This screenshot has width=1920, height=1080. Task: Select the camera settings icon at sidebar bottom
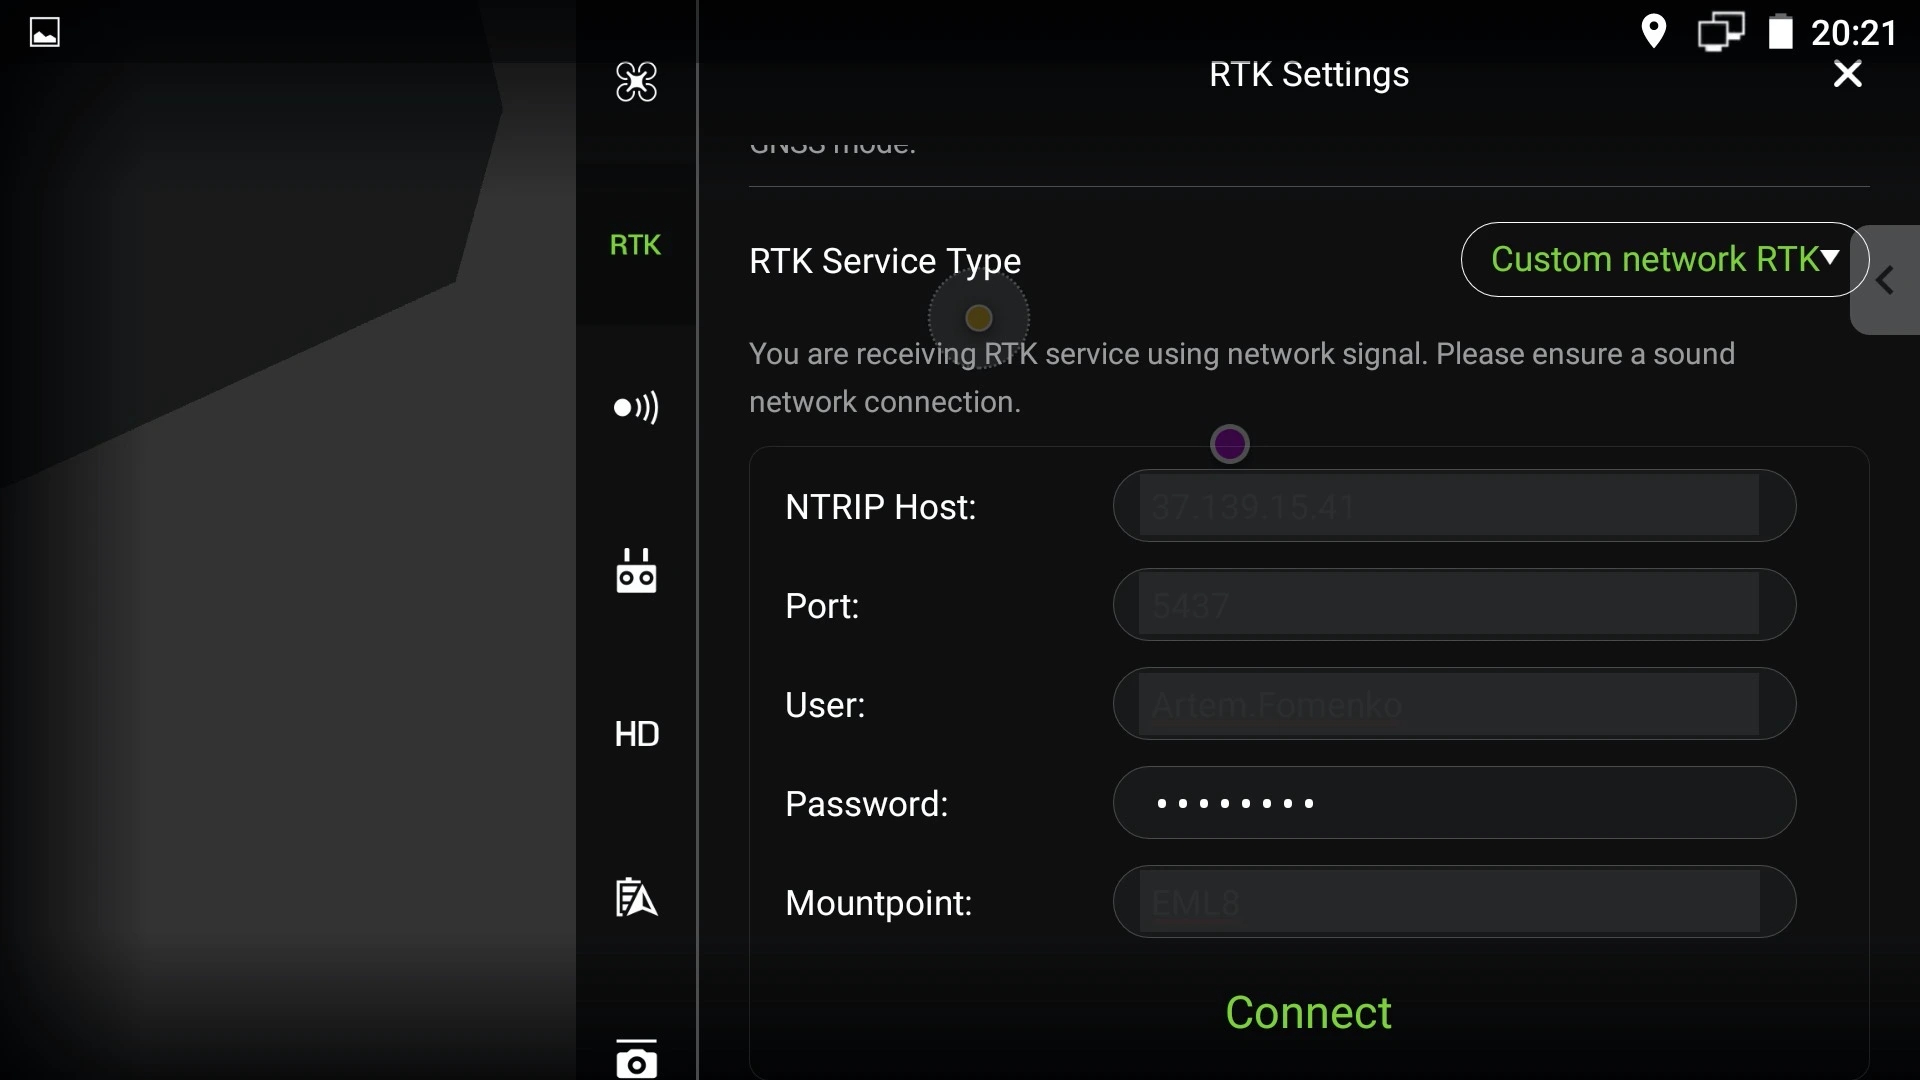[x=636, y=1058]
